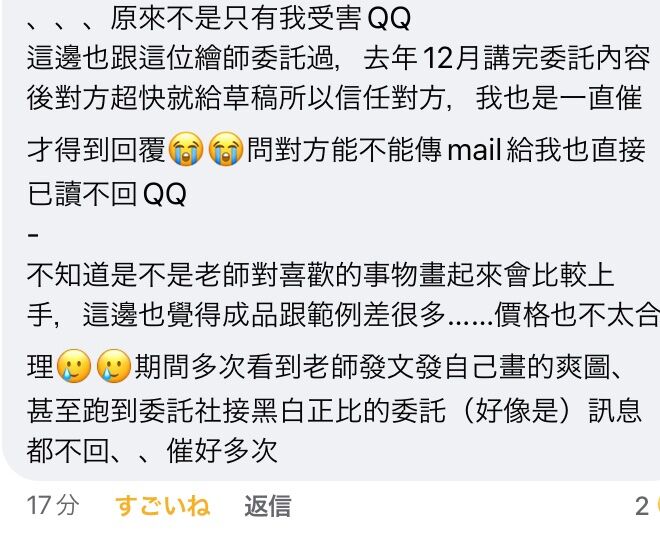
Task: Tap the 委託社 text in the comment
Action: (180, 411)
